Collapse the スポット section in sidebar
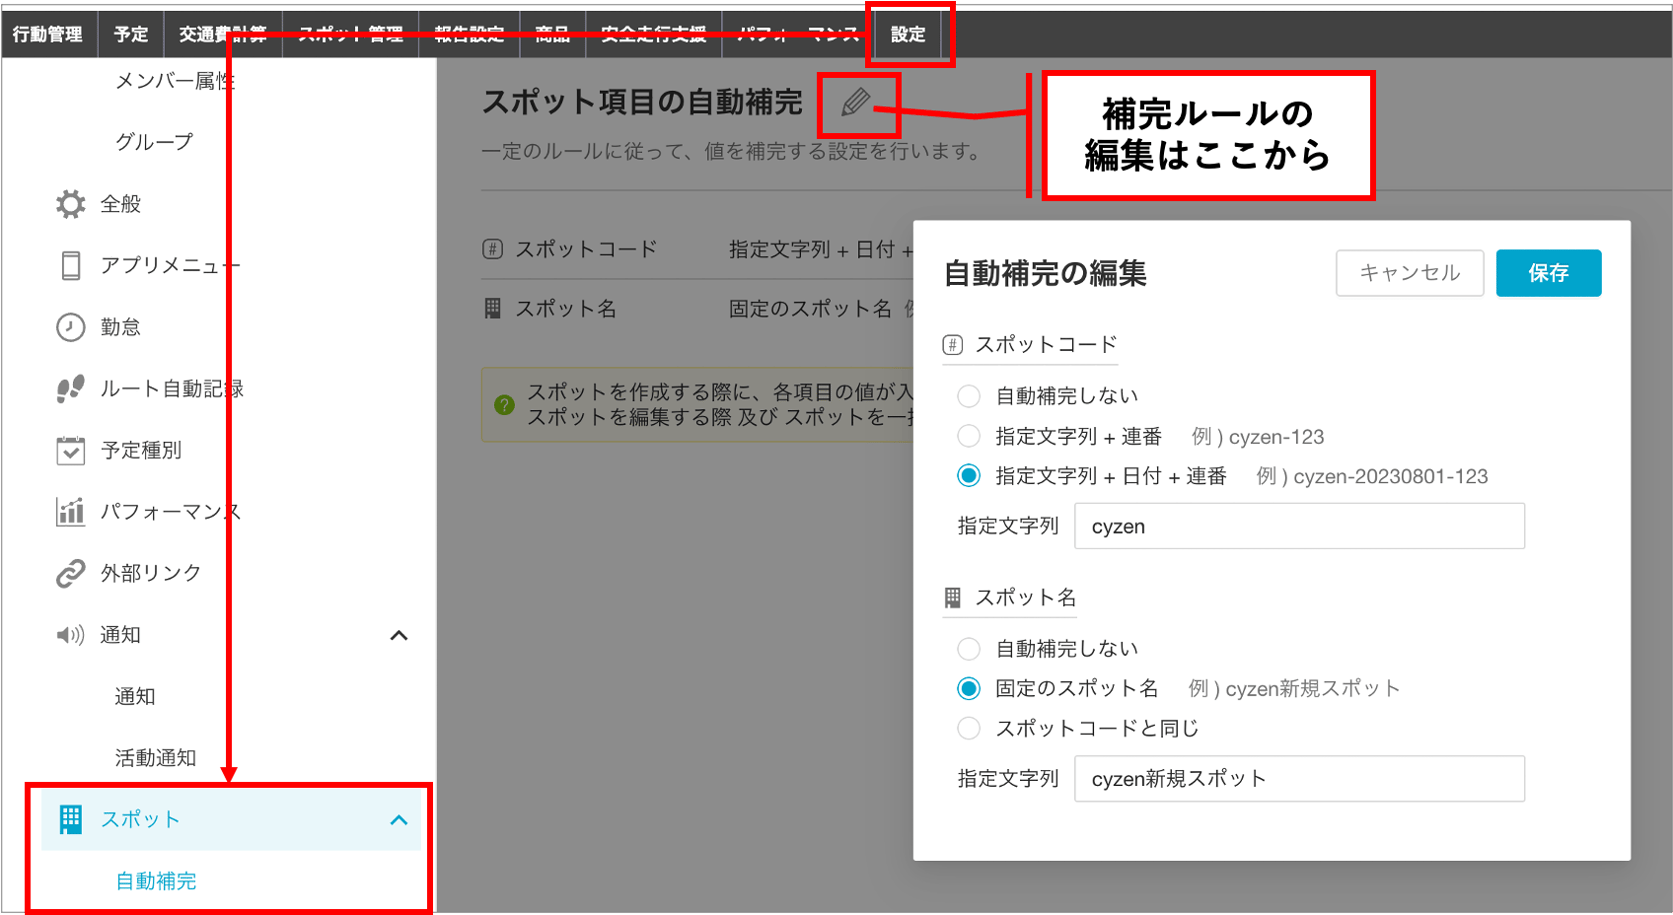The width and height of the screenshot is (1673, 915). coord(400,818)
